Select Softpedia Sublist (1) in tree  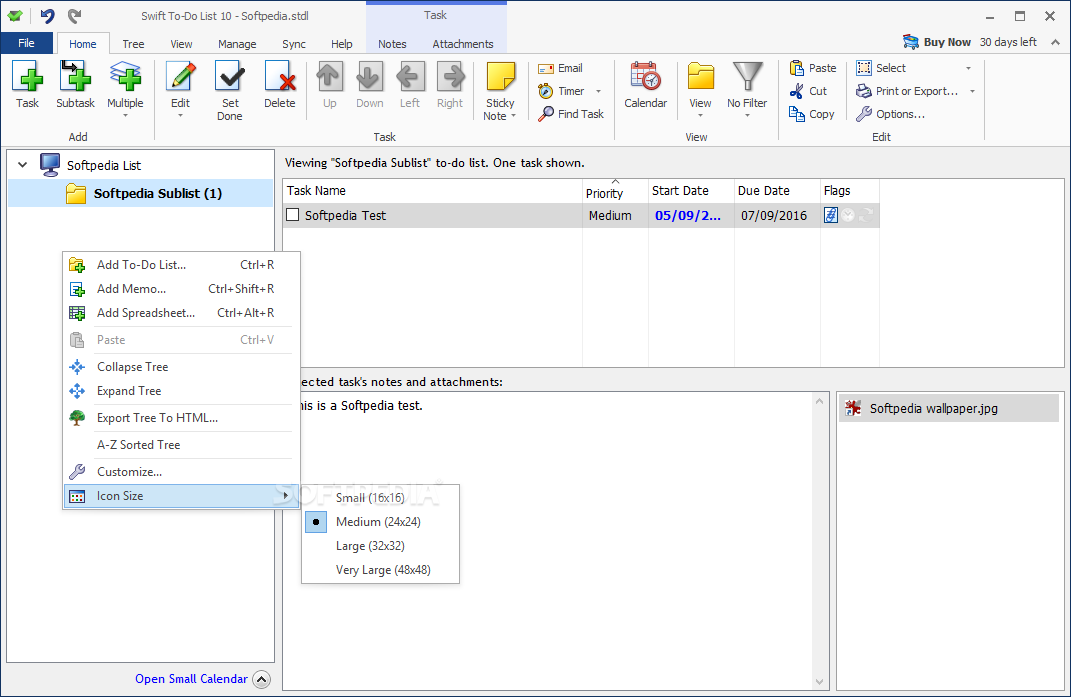tap(141, 193)
